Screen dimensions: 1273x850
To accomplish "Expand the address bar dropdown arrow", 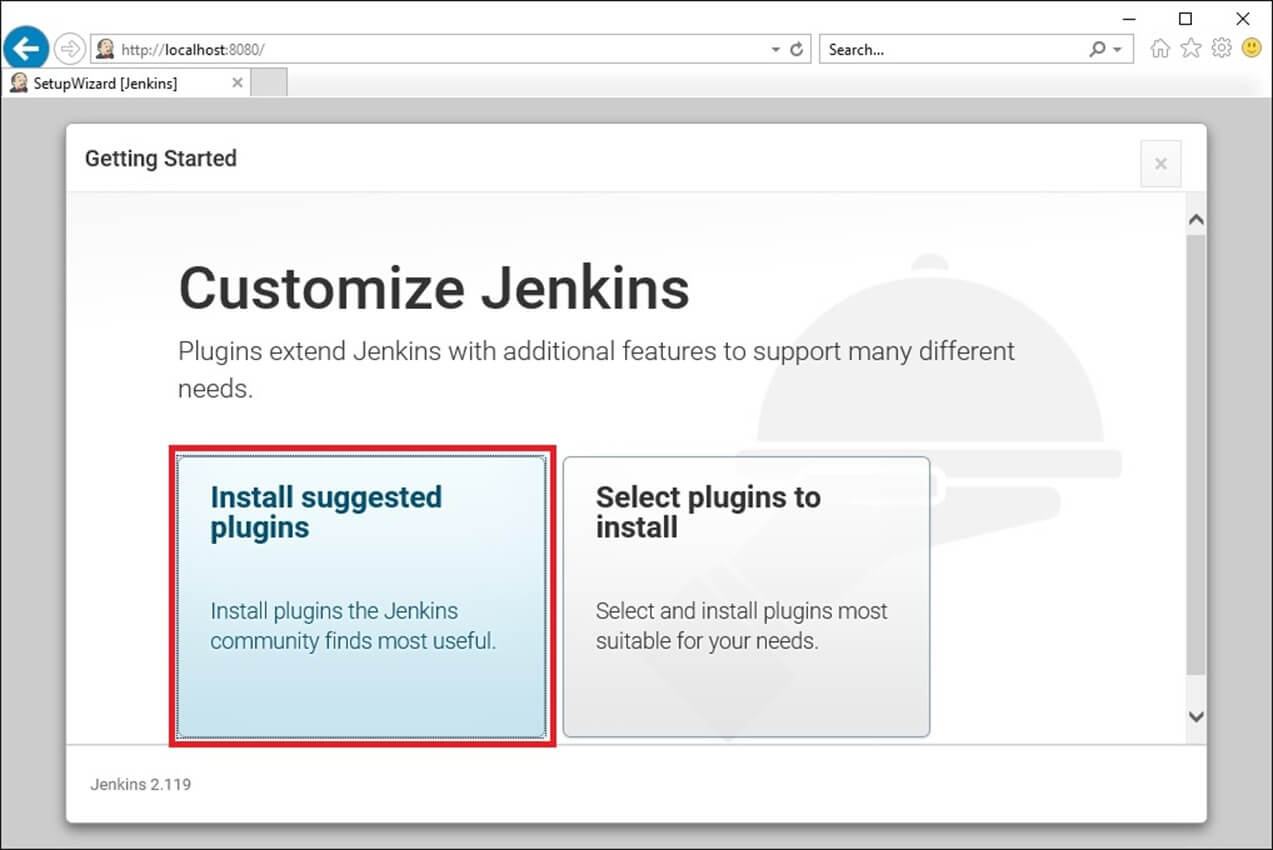I will (775, 49).
